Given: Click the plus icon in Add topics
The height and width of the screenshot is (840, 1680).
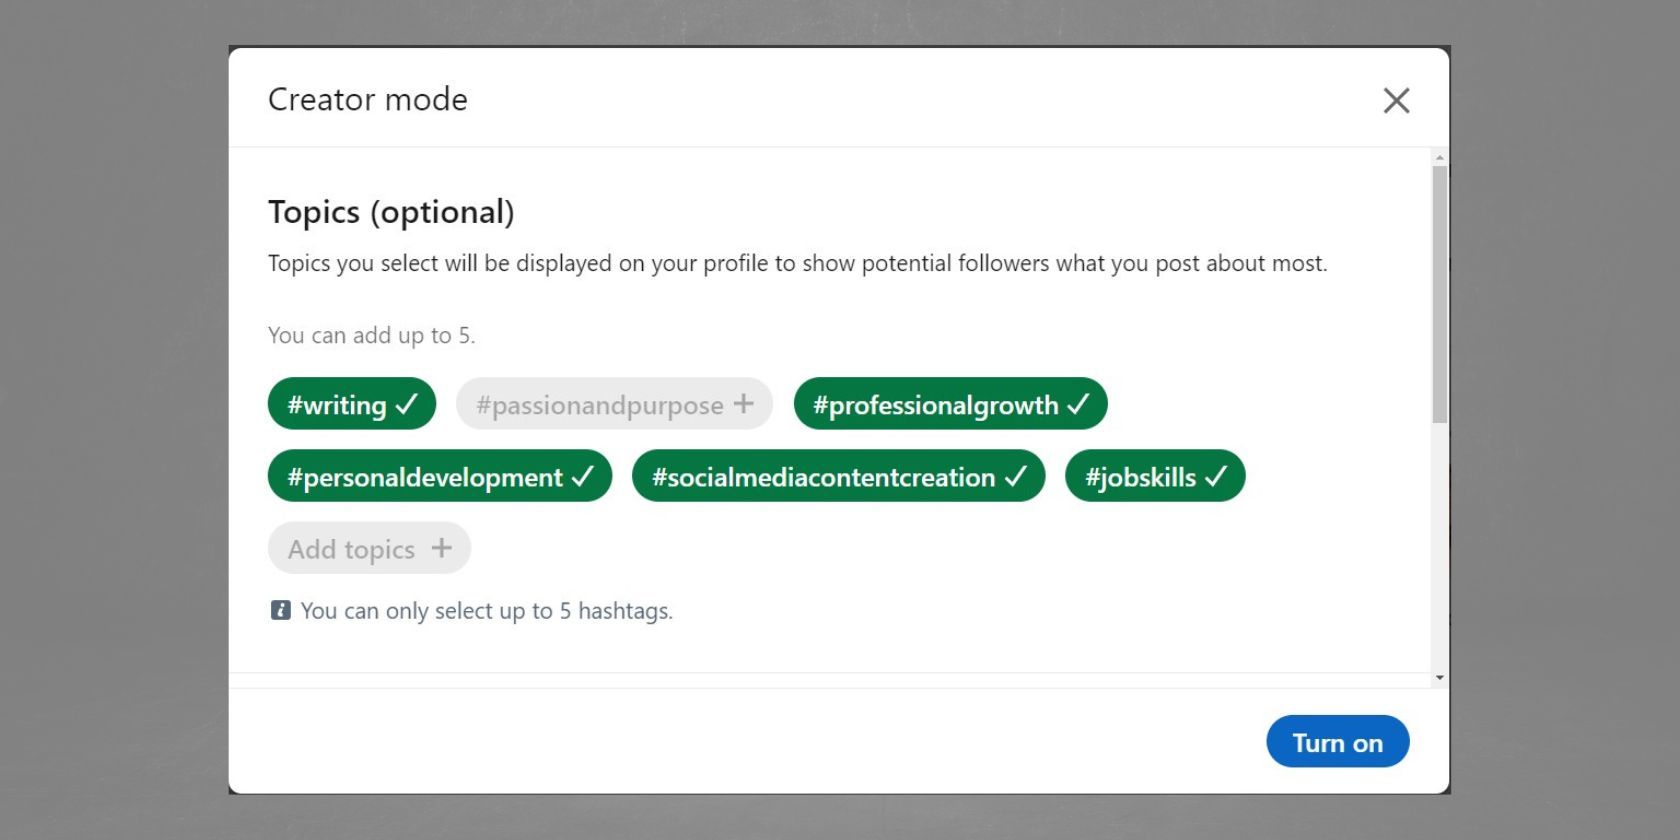Looking at the screenshot, I should pyautogui.click(x=441, y=548).
